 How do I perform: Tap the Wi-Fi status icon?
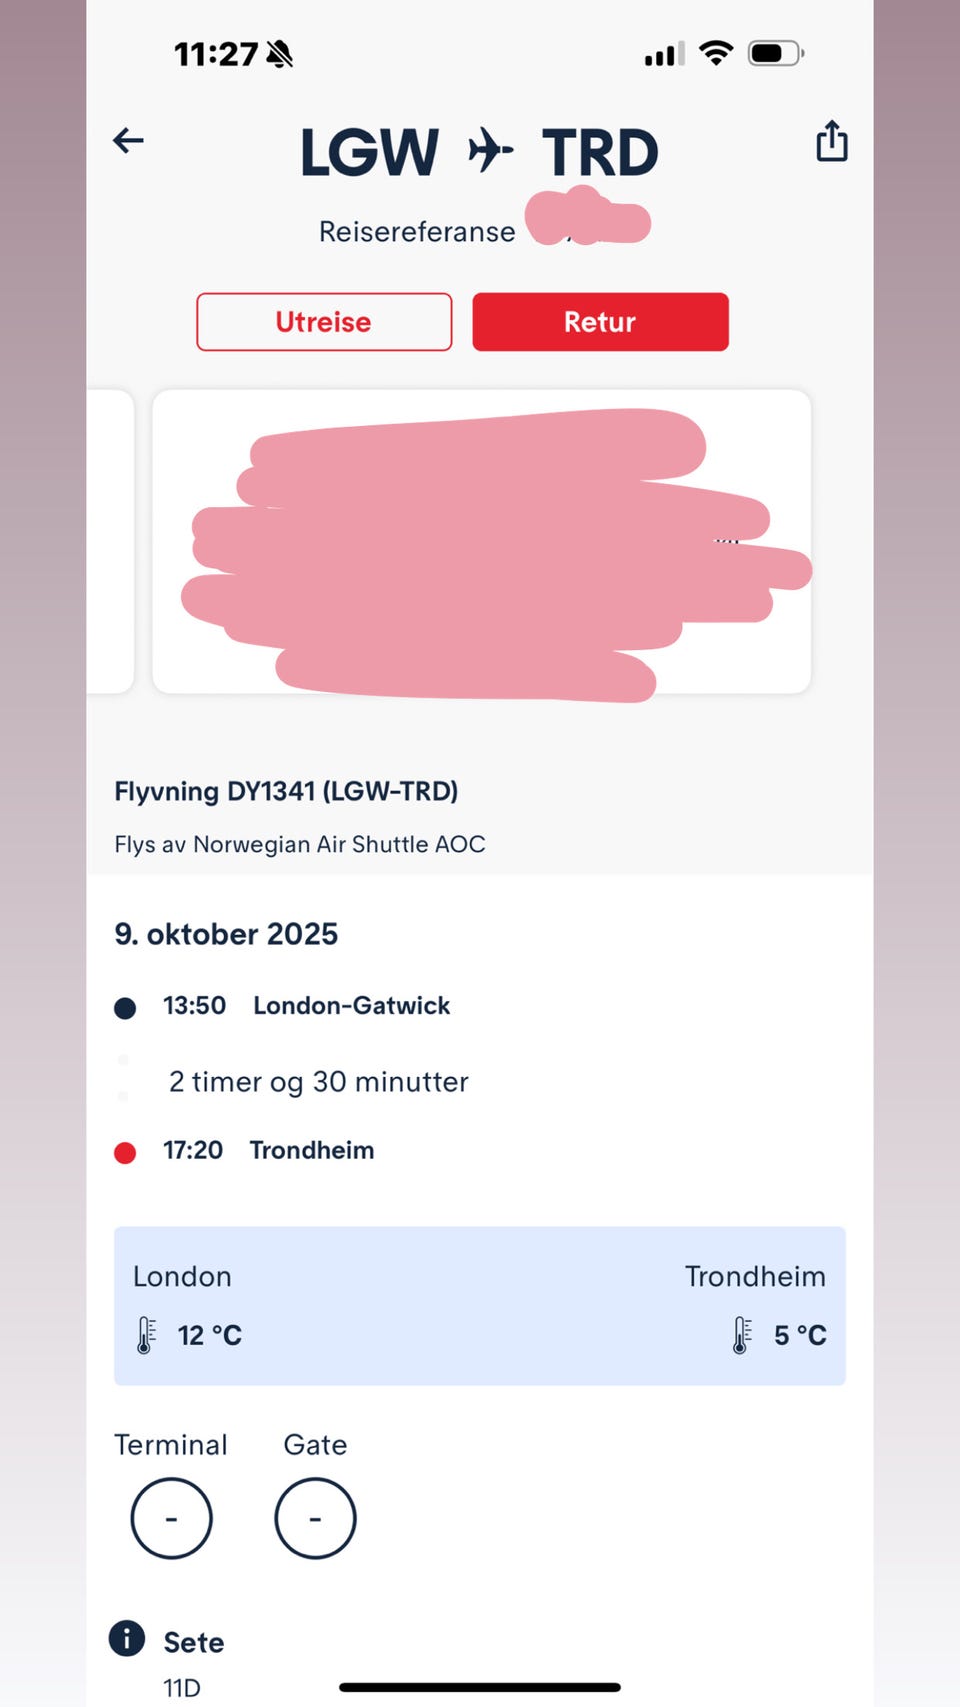[x=715, y=53]
